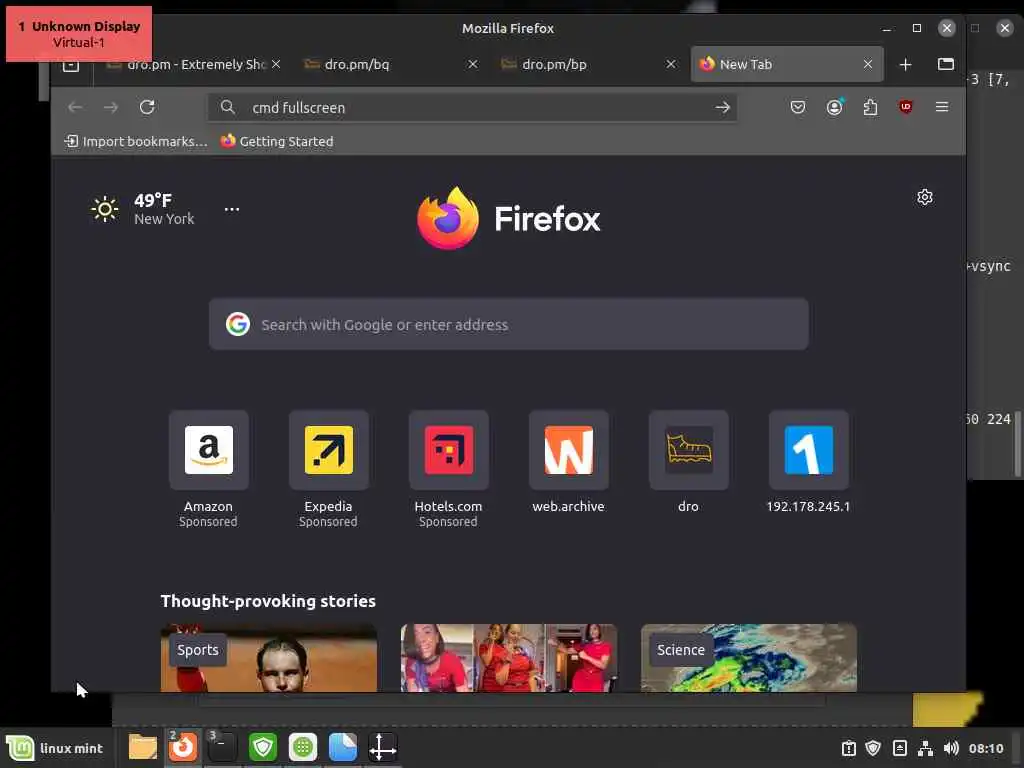Click the 08:10 clock

point(985,748)
